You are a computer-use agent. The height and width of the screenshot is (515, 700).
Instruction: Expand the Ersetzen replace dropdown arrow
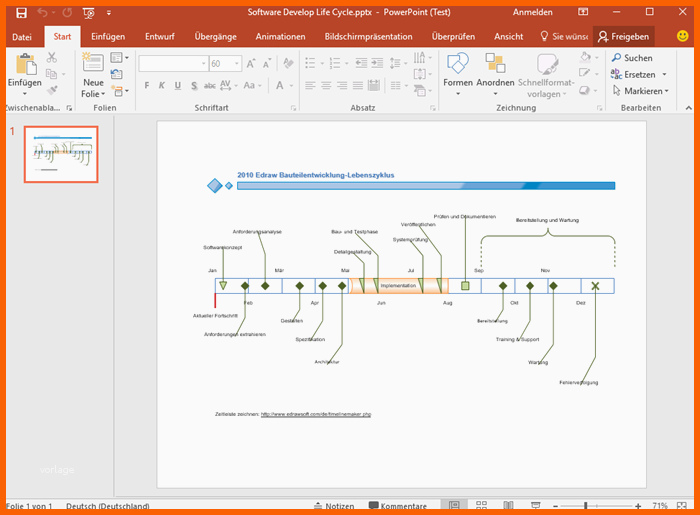tap(664, 74)
